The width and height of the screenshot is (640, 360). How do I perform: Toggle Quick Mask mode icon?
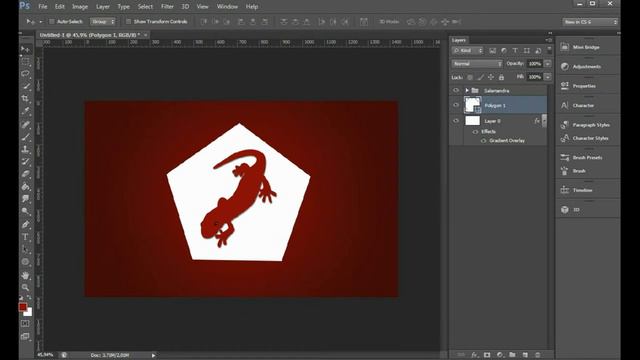(x=25, y=324)
